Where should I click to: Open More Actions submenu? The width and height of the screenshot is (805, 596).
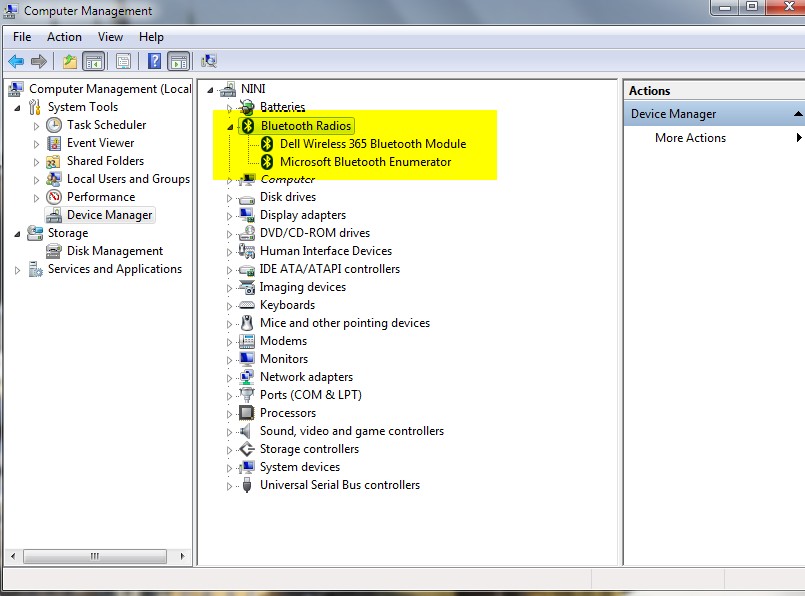[691, 138]
